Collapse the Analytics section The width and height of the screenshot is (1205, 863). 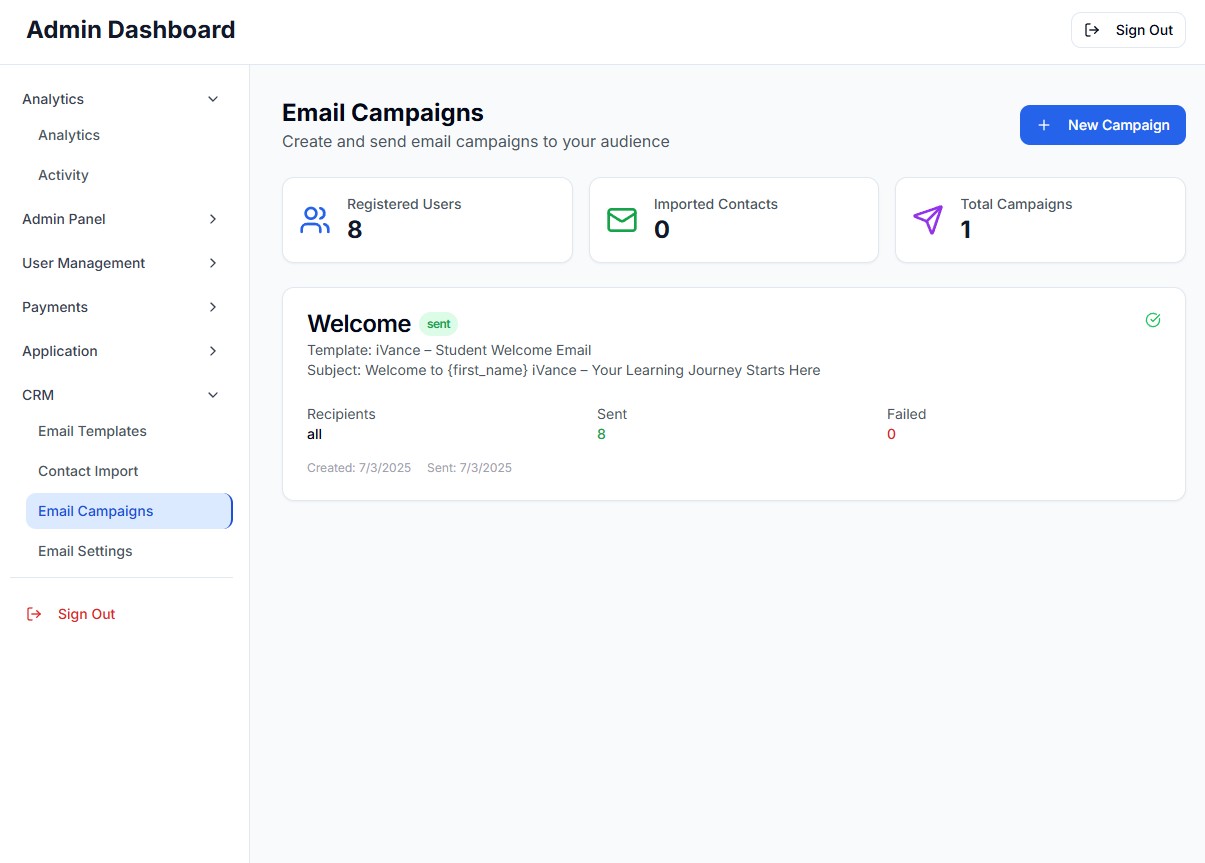[212, 99]
